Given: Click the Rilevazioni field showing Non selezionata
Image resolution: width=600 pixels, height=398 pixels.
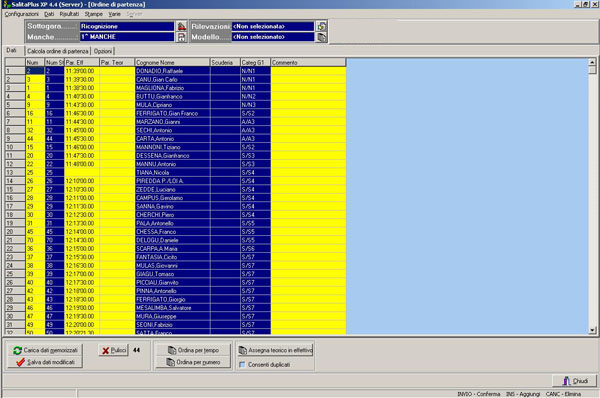Looking at the screenshot, I should tap(273, 26).
